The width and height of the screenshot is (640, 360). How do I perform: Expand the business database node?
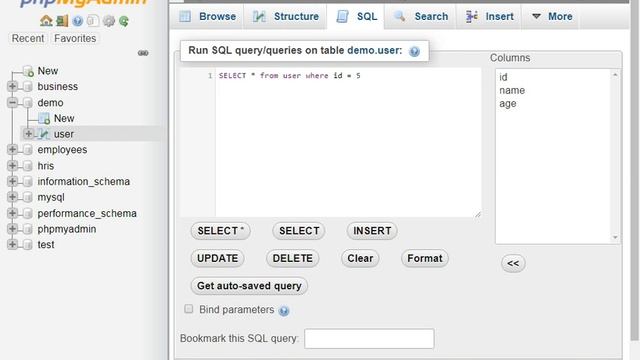pos(12,86)
